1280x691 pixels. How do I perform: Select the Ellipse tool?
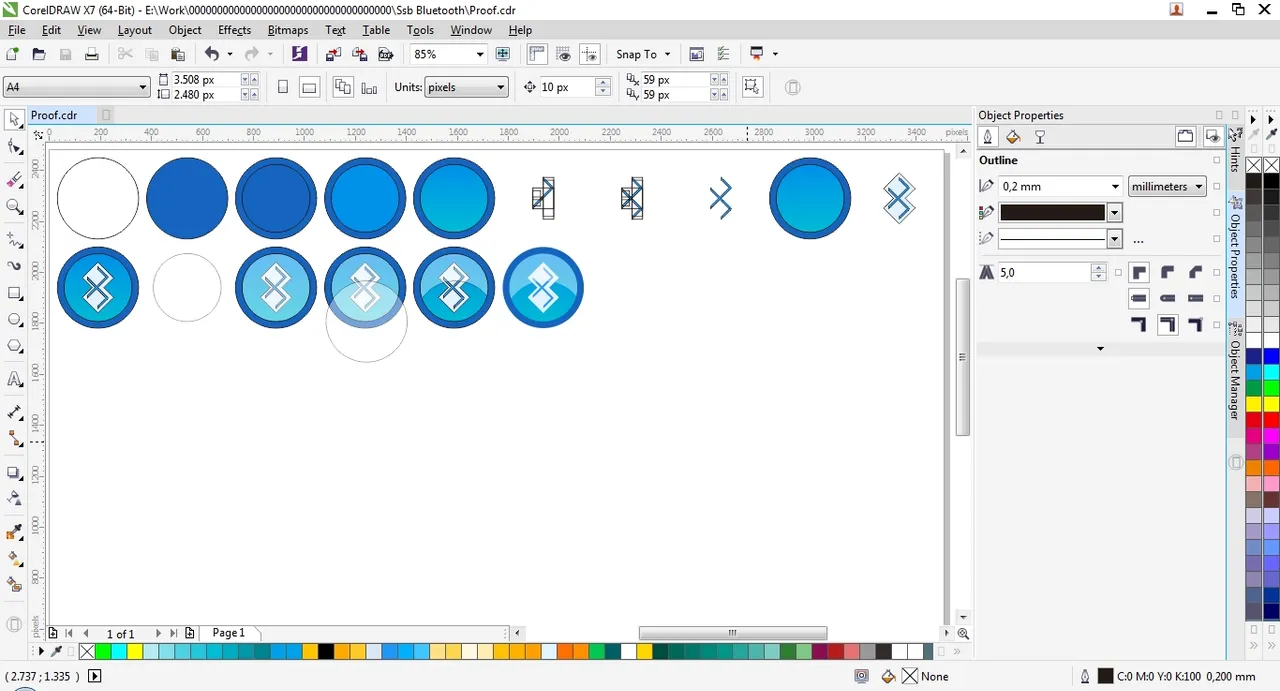click(x=14, y=320)
